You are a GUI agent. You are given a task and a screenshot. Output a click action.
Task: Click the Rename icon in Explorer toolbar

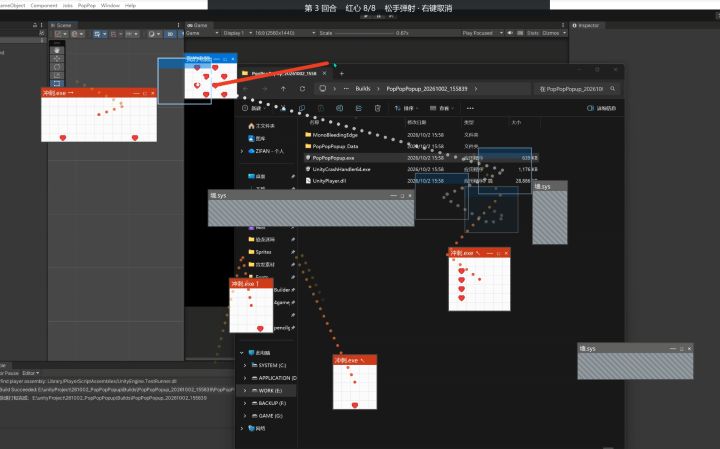tap(340, 108)
